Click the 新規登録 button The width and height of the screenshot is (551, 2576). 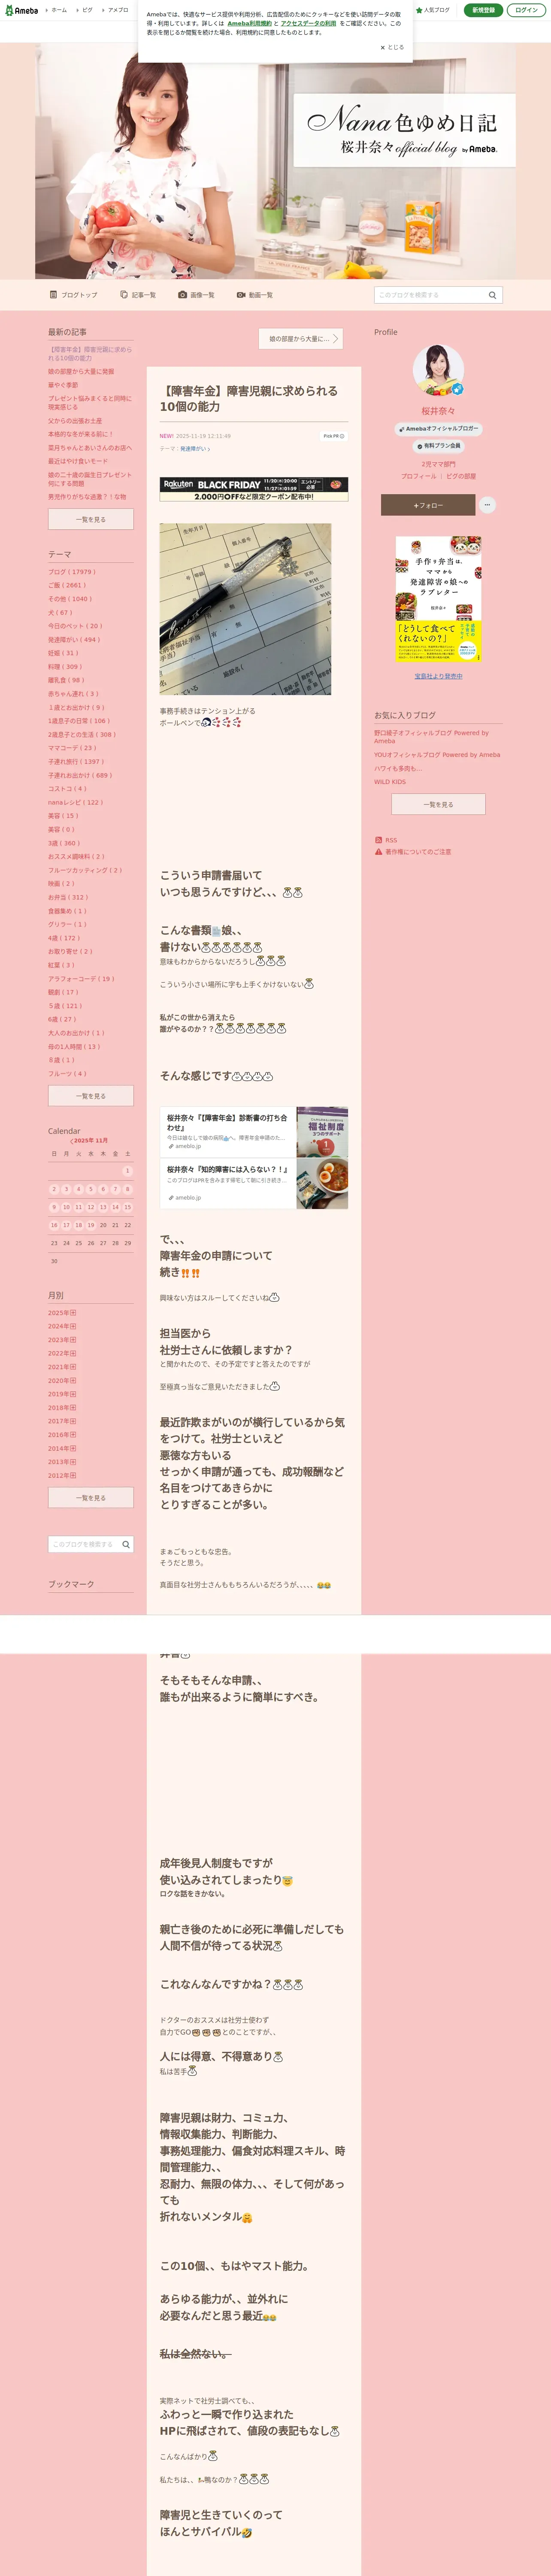[x=483, y=10]
